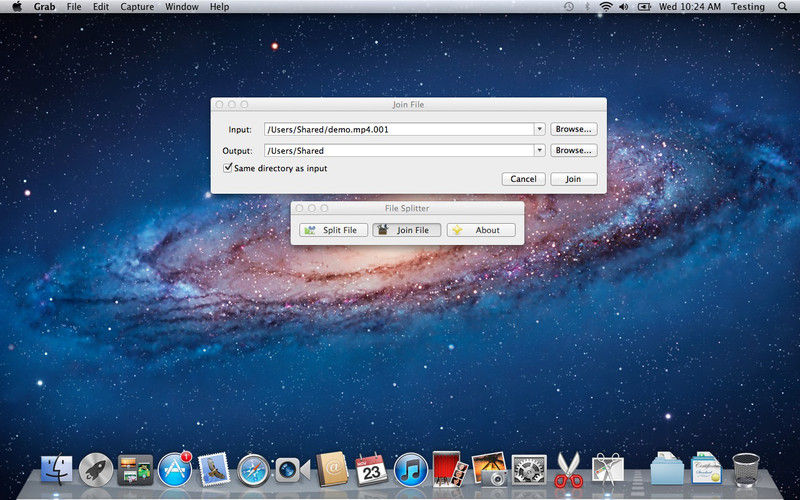The width and height of the screenshot is (800, 500).
Task: Open FaceTime camera icon in Dock
Action: pyautogui.click(x=292, y=470)
